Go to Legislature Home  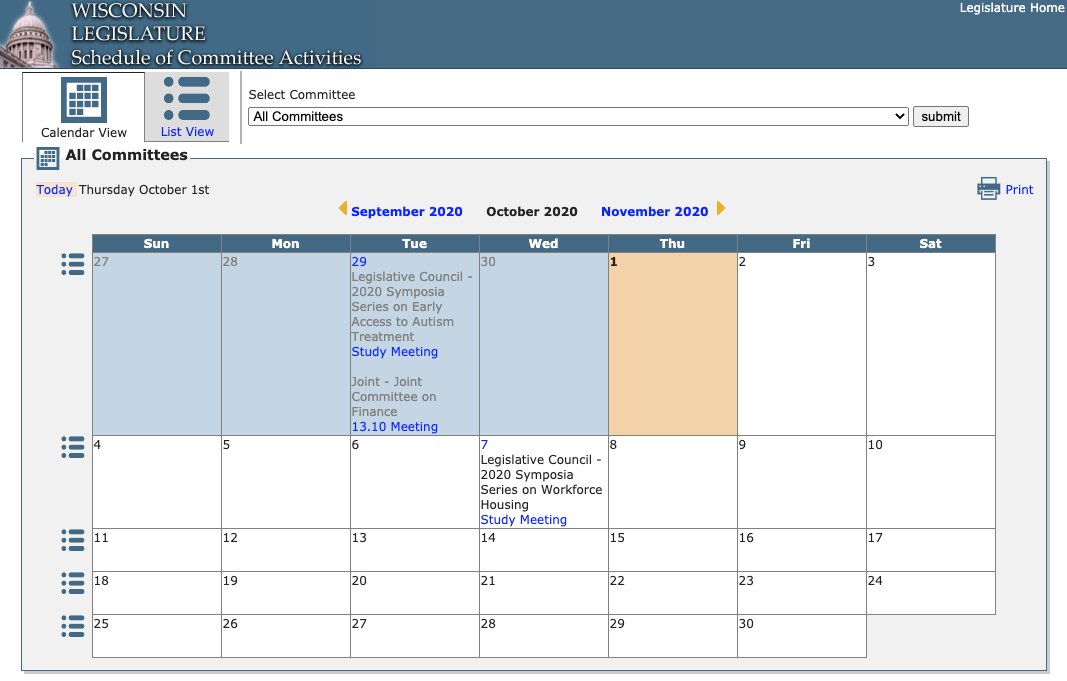(x=1011, y=8)
